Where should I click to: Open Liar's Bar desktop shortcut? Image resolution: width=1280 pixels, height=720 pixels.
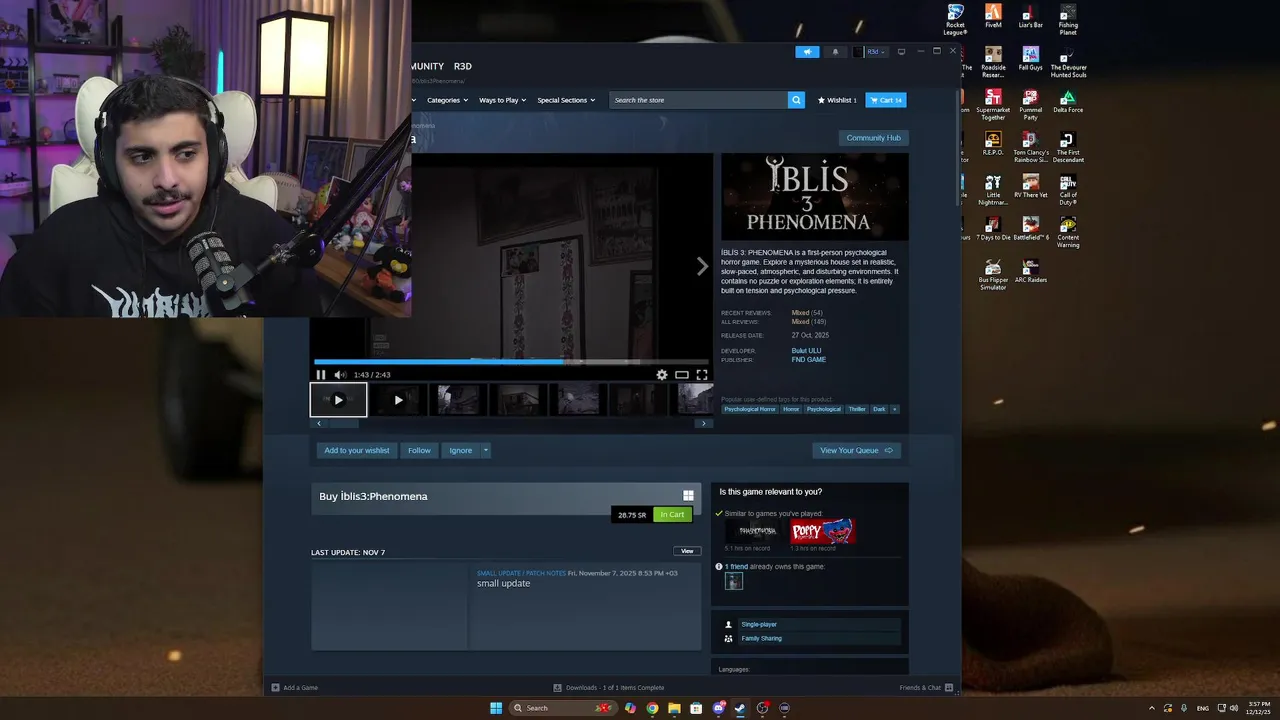(1030, 16)
